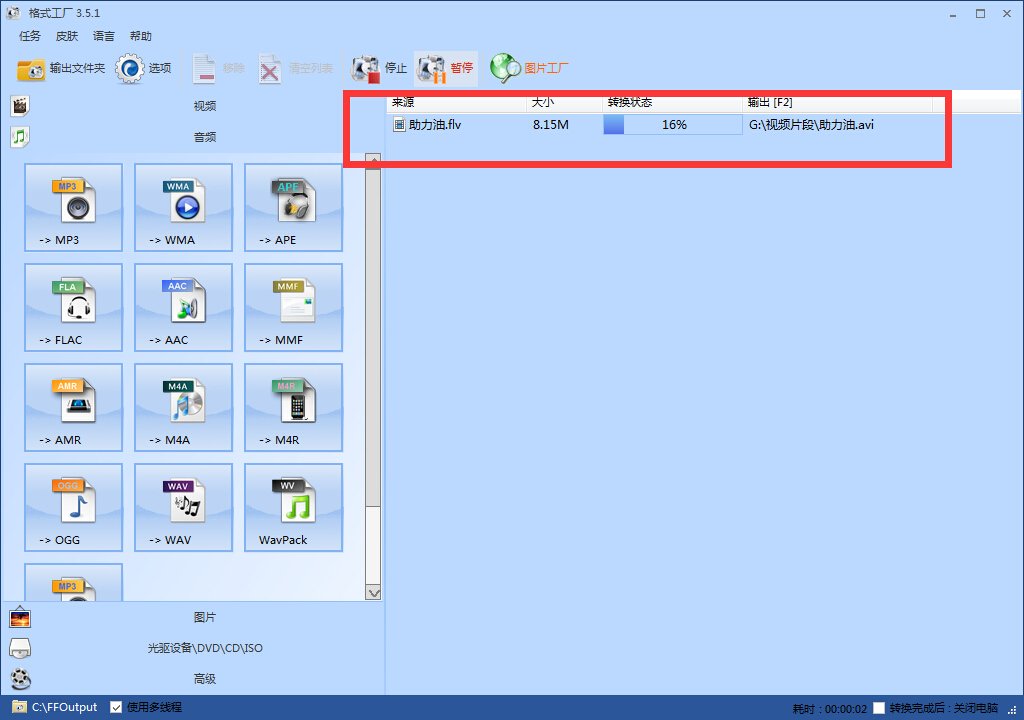Image resolution: width=1024 pixels, height=720 pixels.
Task: Select FLAC audio conversion tile
Action: point(73,307)
